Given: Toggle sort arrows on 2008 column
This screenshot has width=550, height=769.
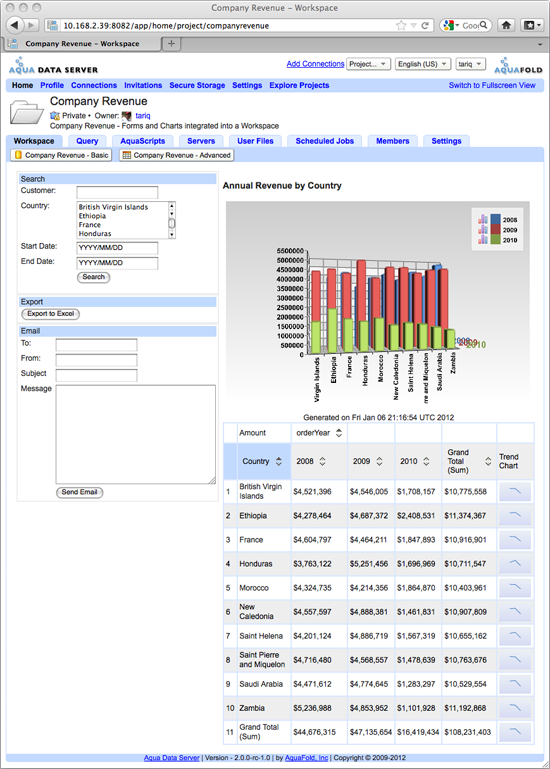Looking at the screenshot, I should [322, 461].
